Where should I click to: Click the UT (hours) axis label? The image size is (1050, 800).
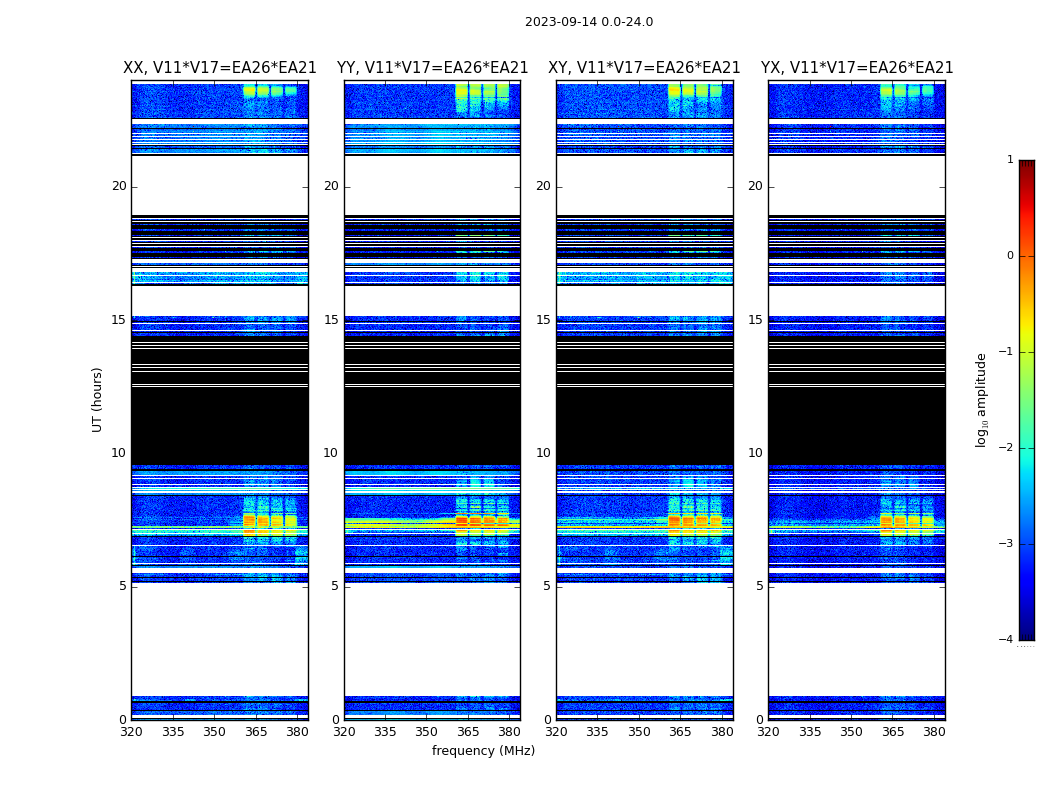pyautogui.click(x=98, y=399)
